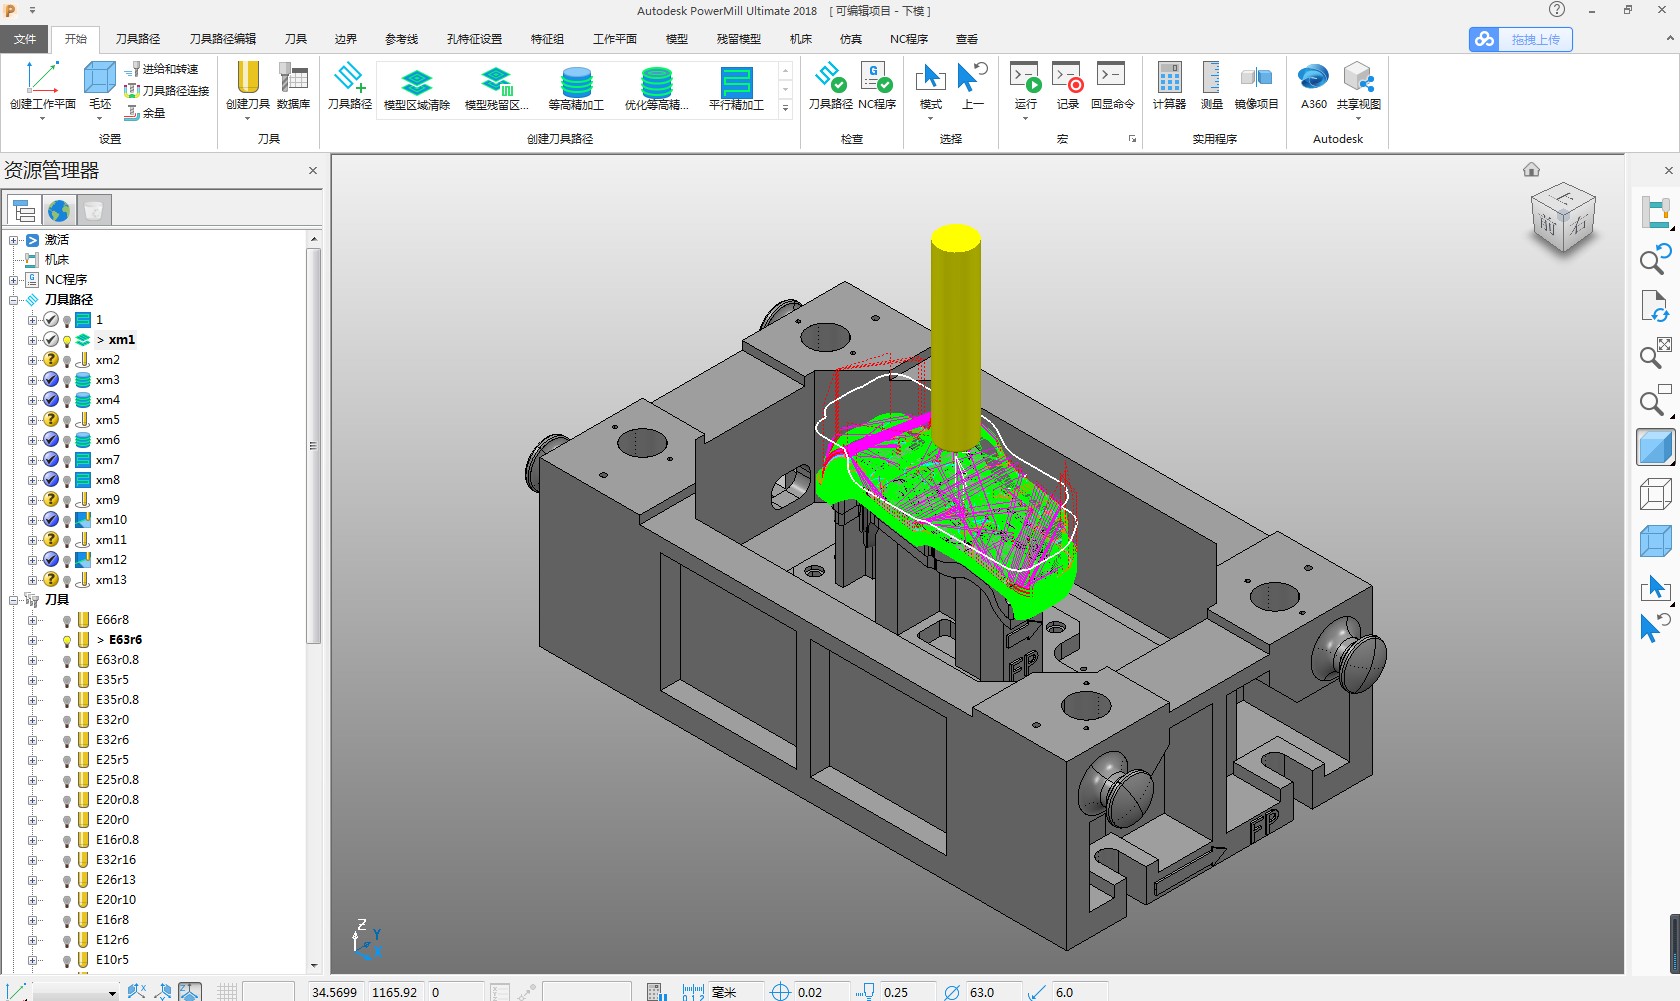The width and height of the screenshot is (1680, 1001).
Task: Toggle lightbulb for tool E63r6
Action: click(x=67, y=641)
